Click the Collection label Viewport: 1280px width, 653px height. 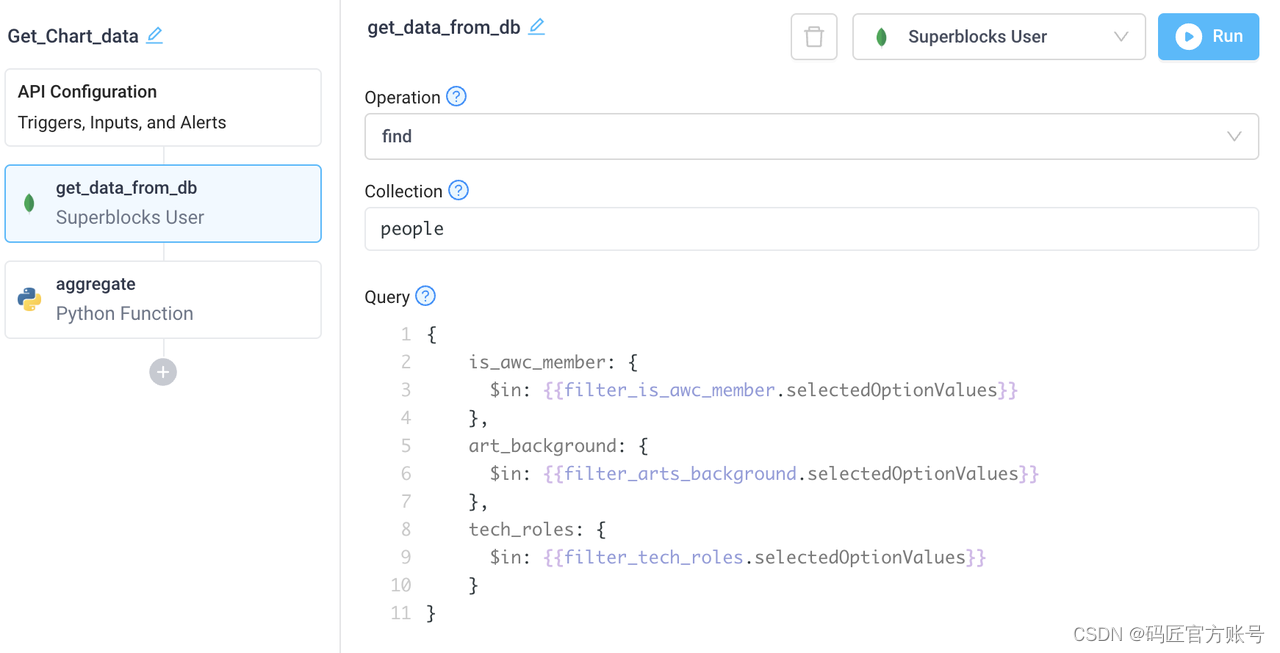[403, 192]
